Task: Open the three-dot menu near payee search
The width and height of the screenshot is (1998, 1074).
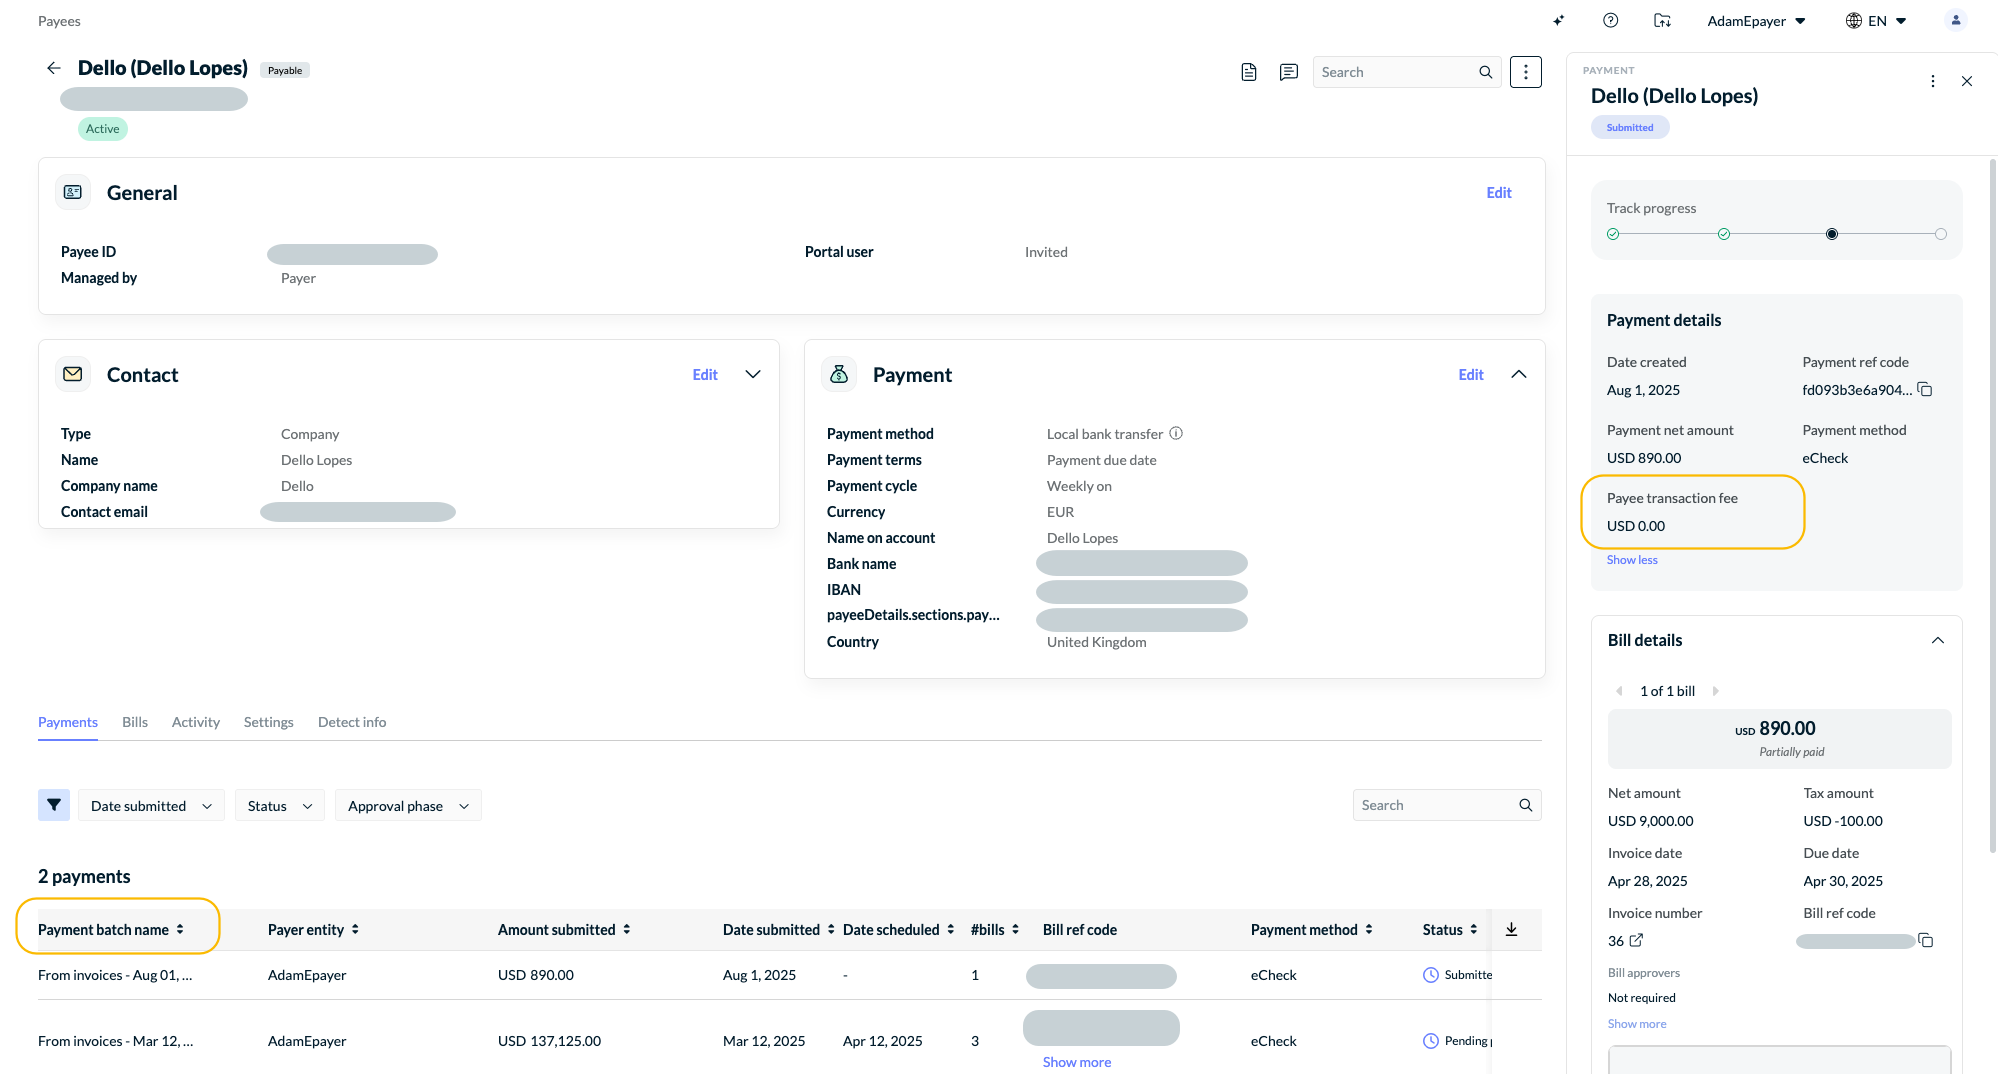Action: point(1526,72)
